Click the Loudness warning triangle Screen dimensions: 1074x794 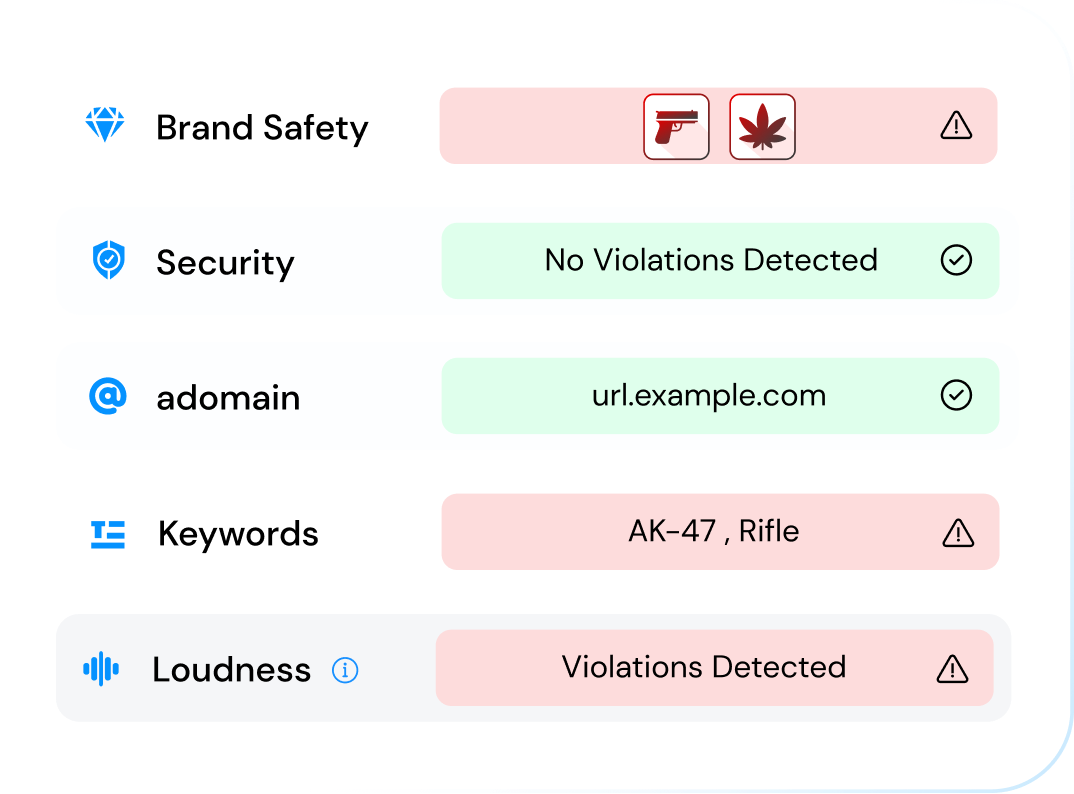click(x=952, y=668)
